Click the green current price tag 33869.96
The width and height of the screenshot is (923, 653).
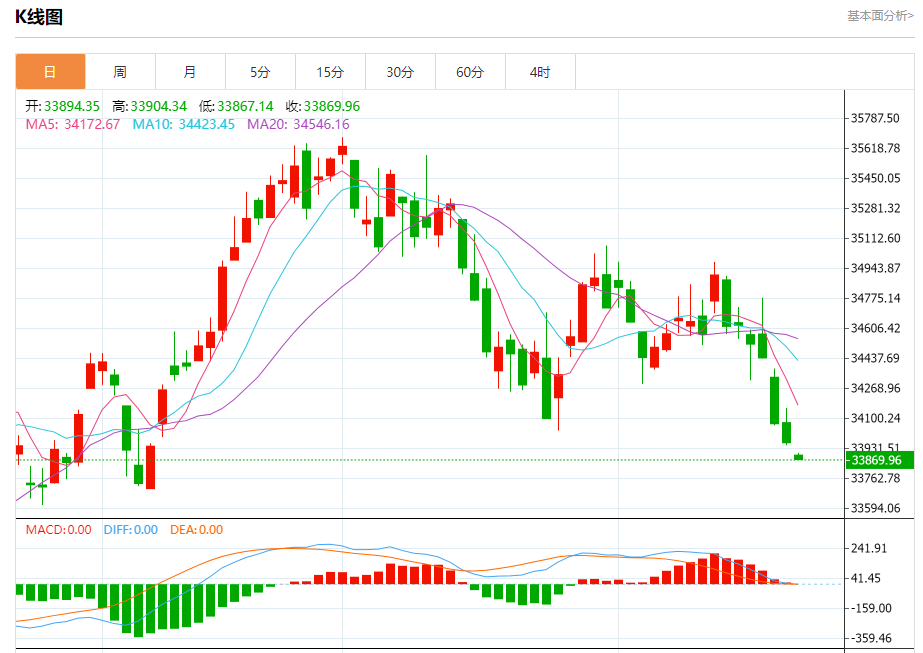(879, 460)
